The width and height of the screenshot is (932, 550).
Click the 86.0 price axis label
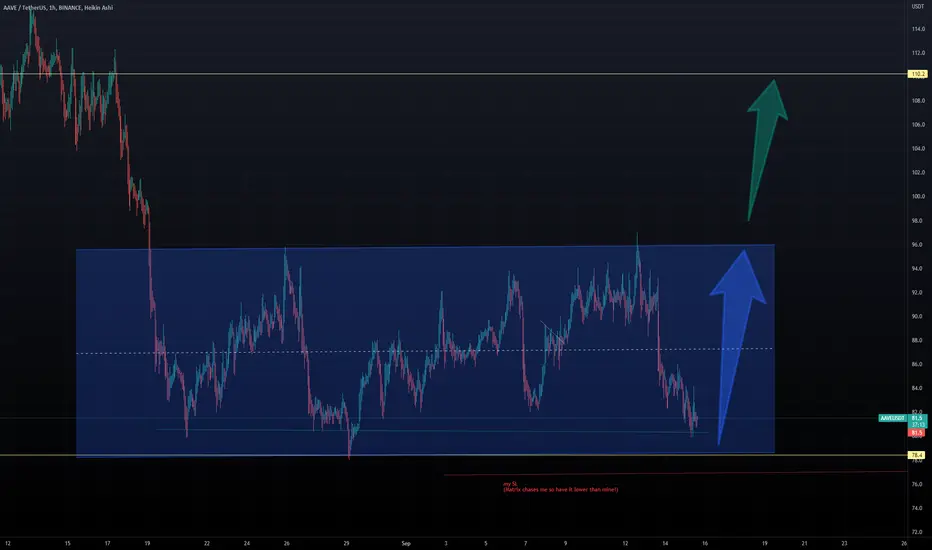tap(917, 364)
